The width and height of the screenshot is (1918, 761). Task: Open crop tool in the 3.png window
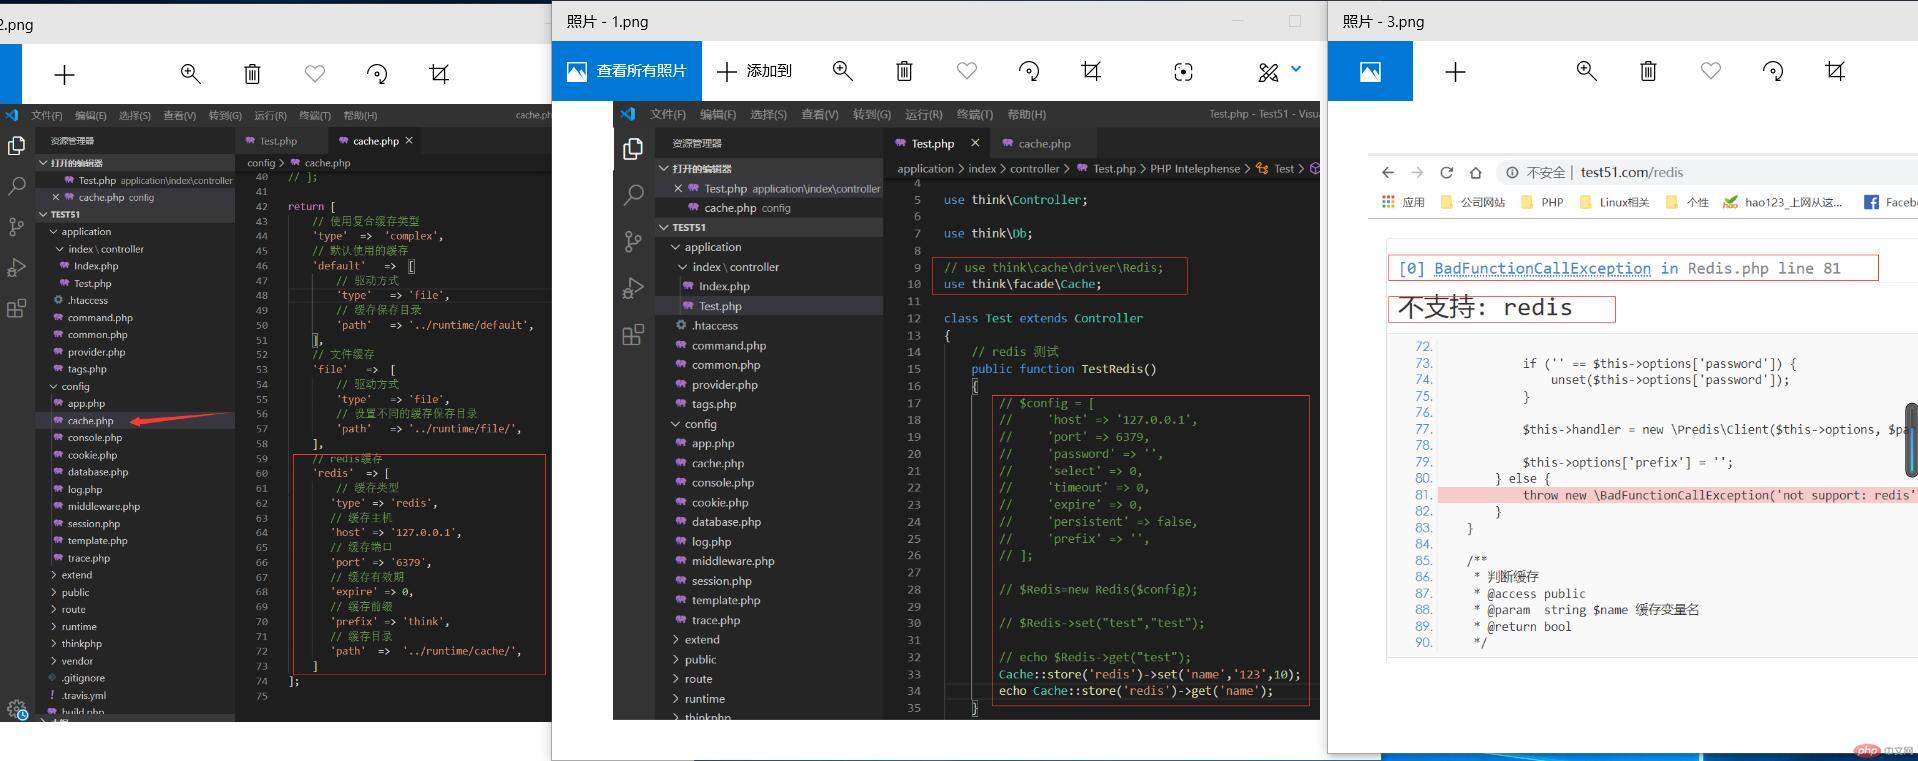[x=1835, y=71]
